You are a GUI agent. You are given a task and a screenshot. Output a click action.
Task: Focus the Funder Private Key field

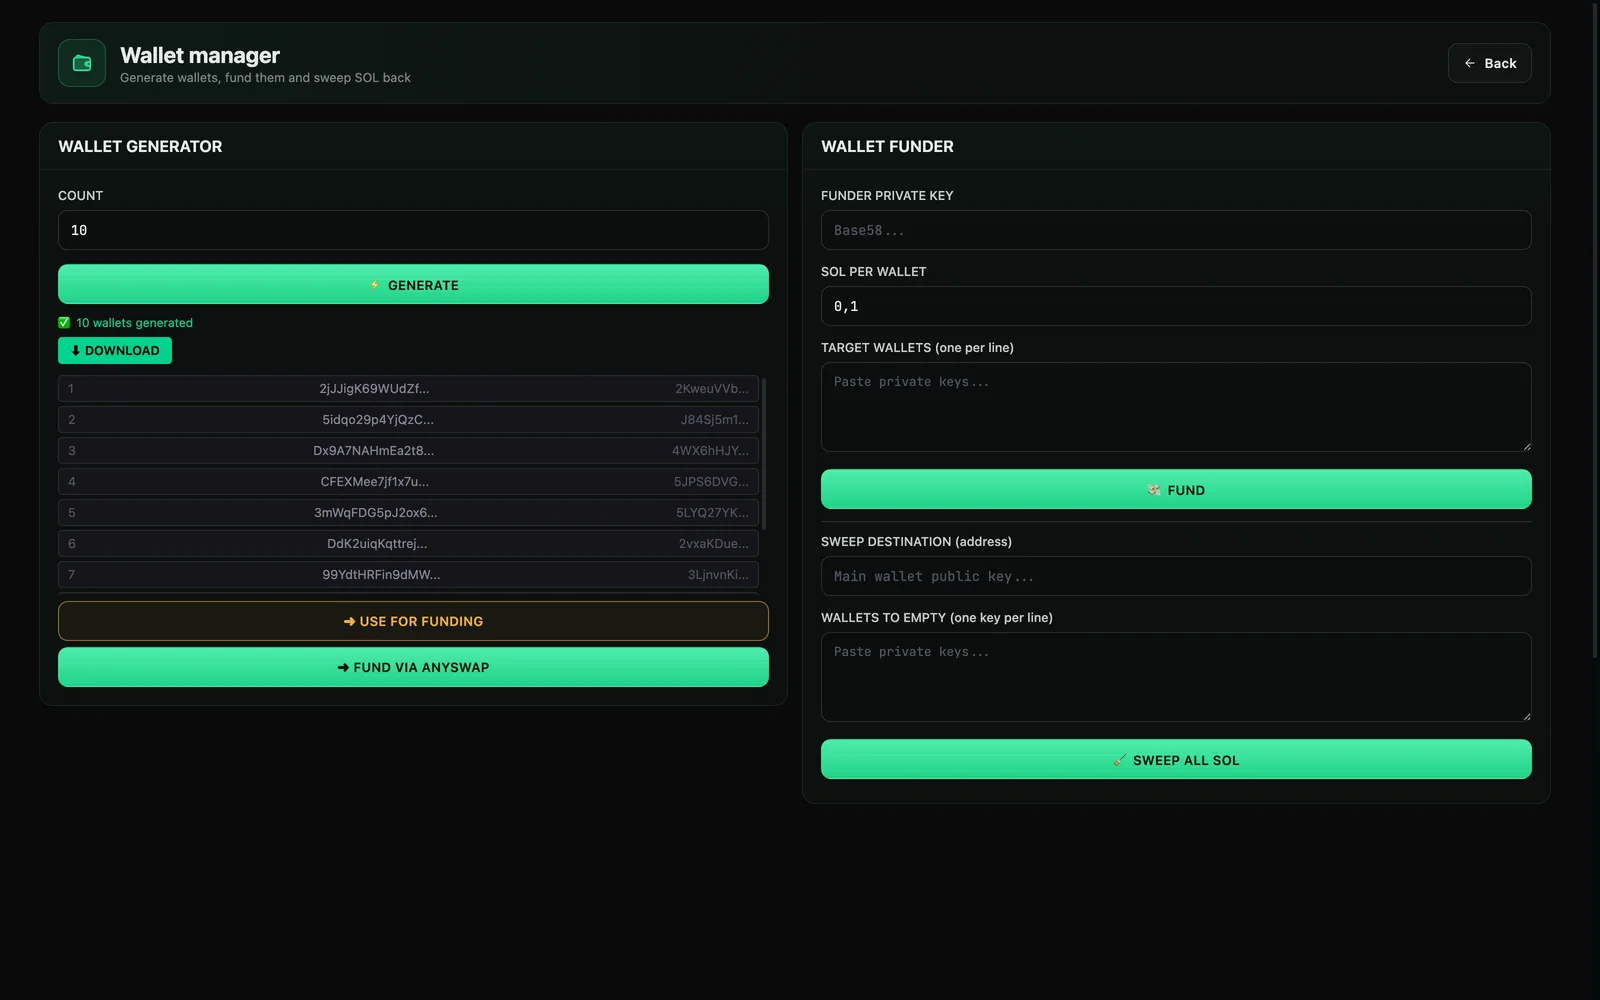click(1176, 230)
